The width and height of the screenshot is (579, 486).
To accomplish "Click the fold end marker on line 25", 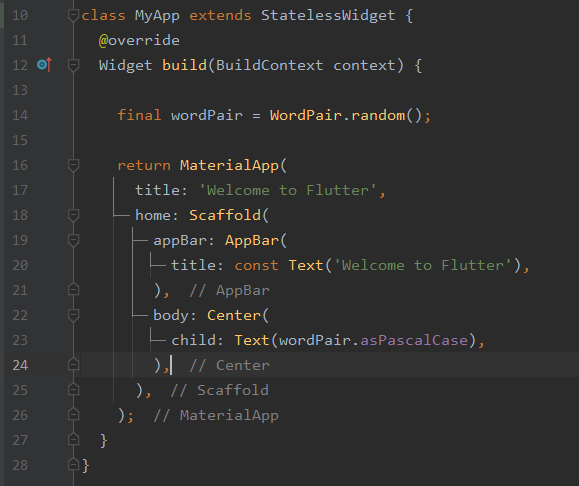I will pos(73,390).
